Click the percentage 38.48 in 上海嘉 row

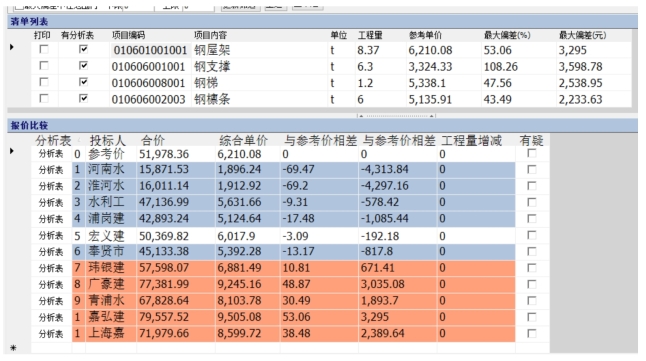coord(296,333)
